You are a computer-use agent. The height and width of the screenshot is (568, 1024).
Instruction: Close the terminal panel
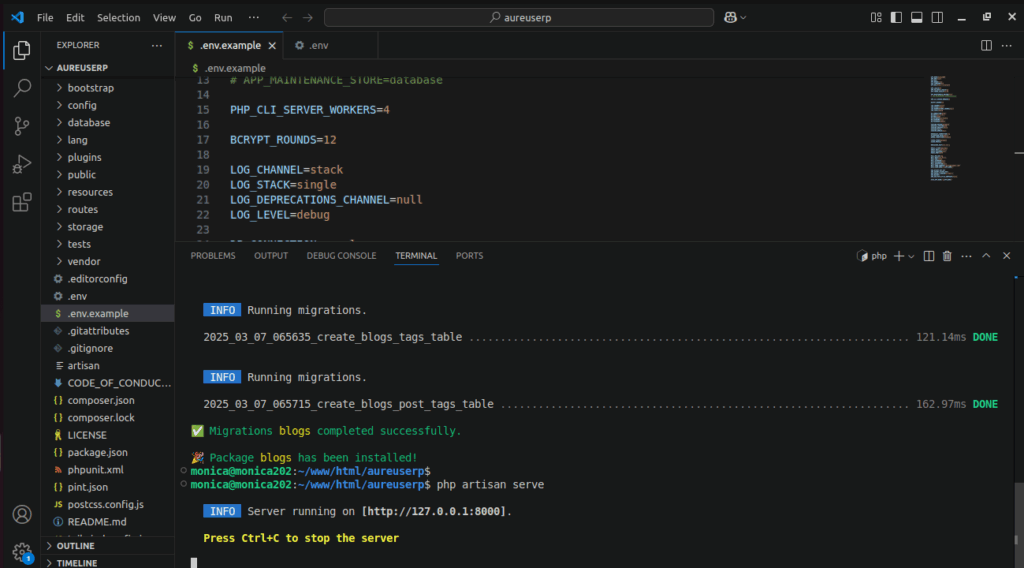coord(1006,256)
